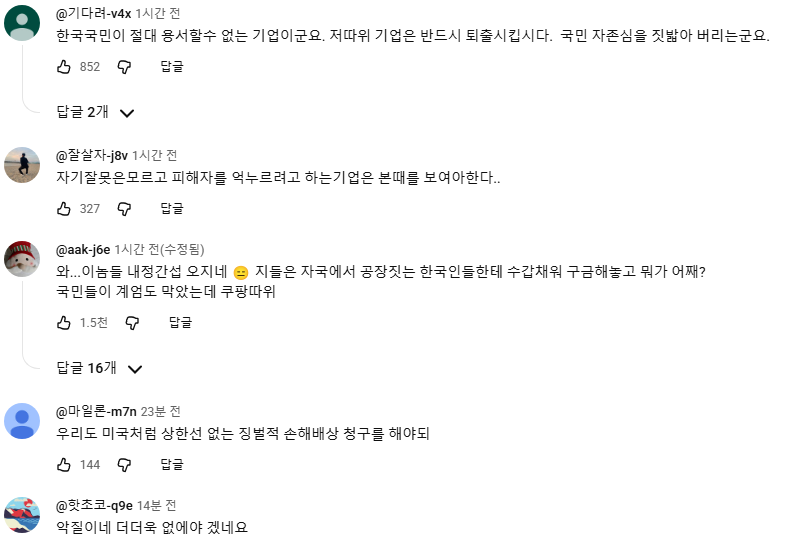The width and height of the screenshot is (788, 542).
Task: Expand the 답글 16개 replies
Action: (x=99, y=368)
